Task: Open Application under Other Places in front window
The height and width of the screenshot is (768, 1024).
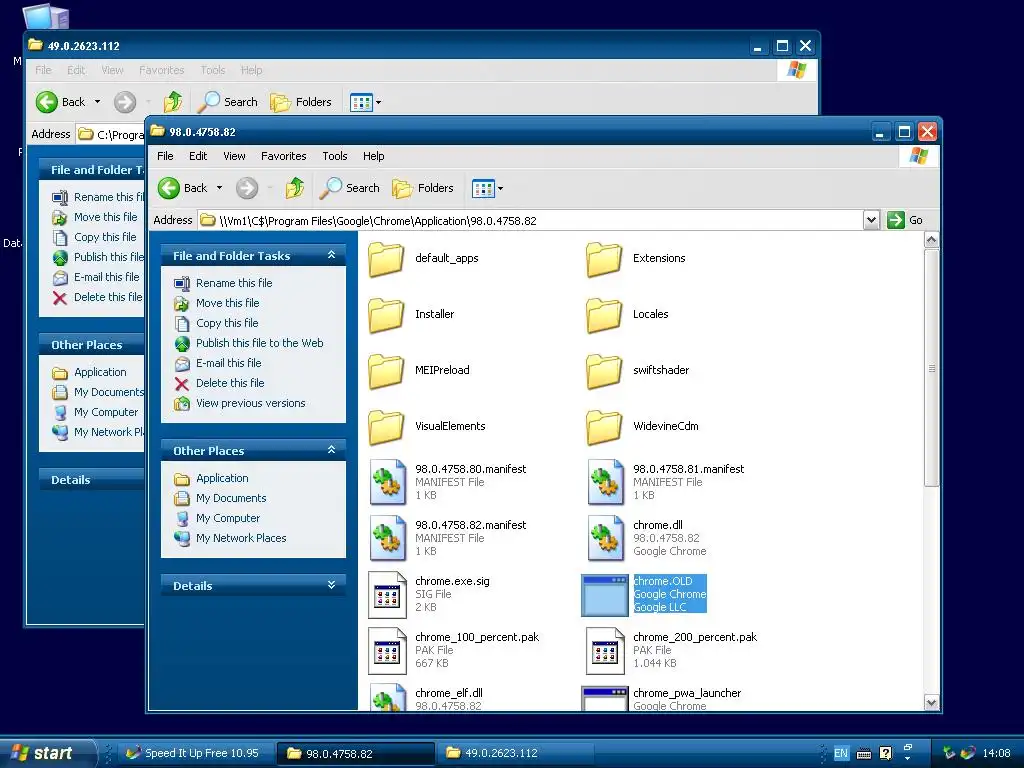Action: click(222, 478)
